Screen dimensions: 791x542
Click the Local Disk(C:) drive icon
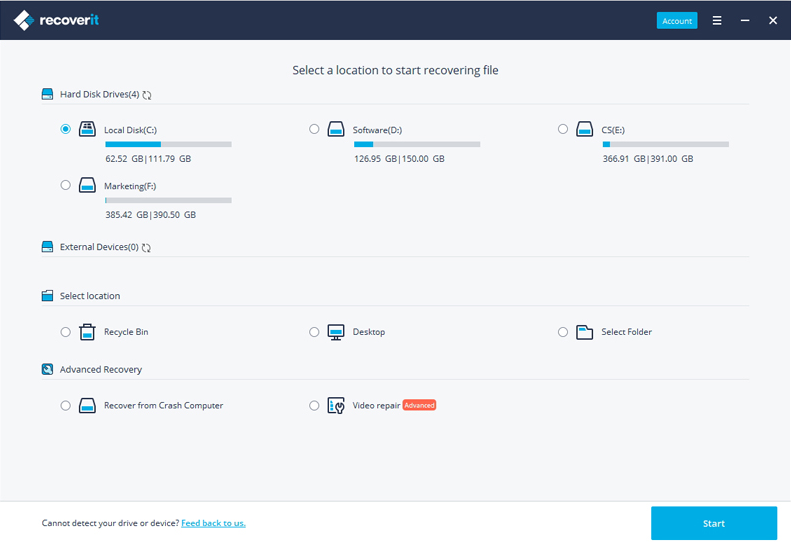click(x=88, y=129)
